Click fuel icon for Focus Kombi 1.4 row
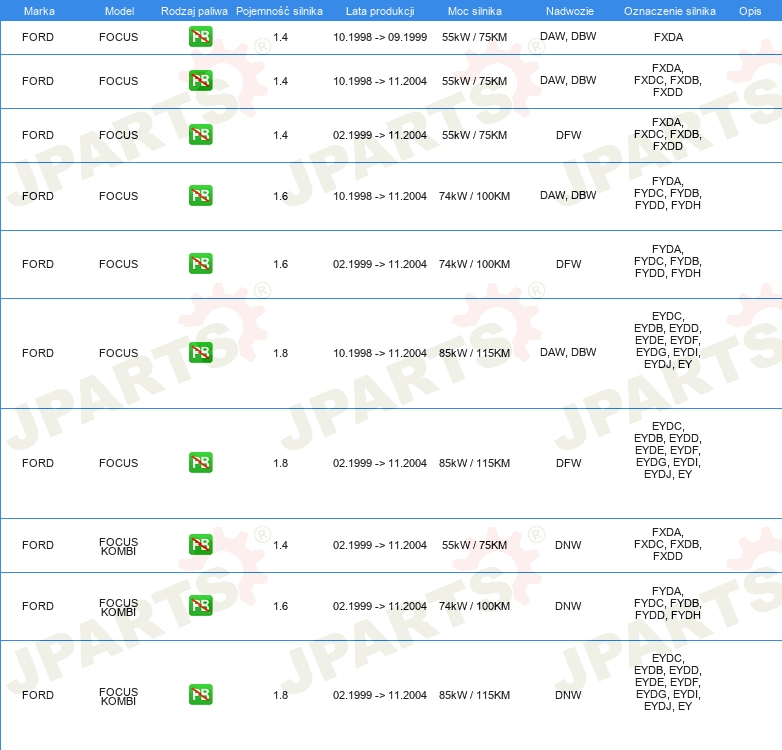The image size is (782, 750). [x=200, y=545]
